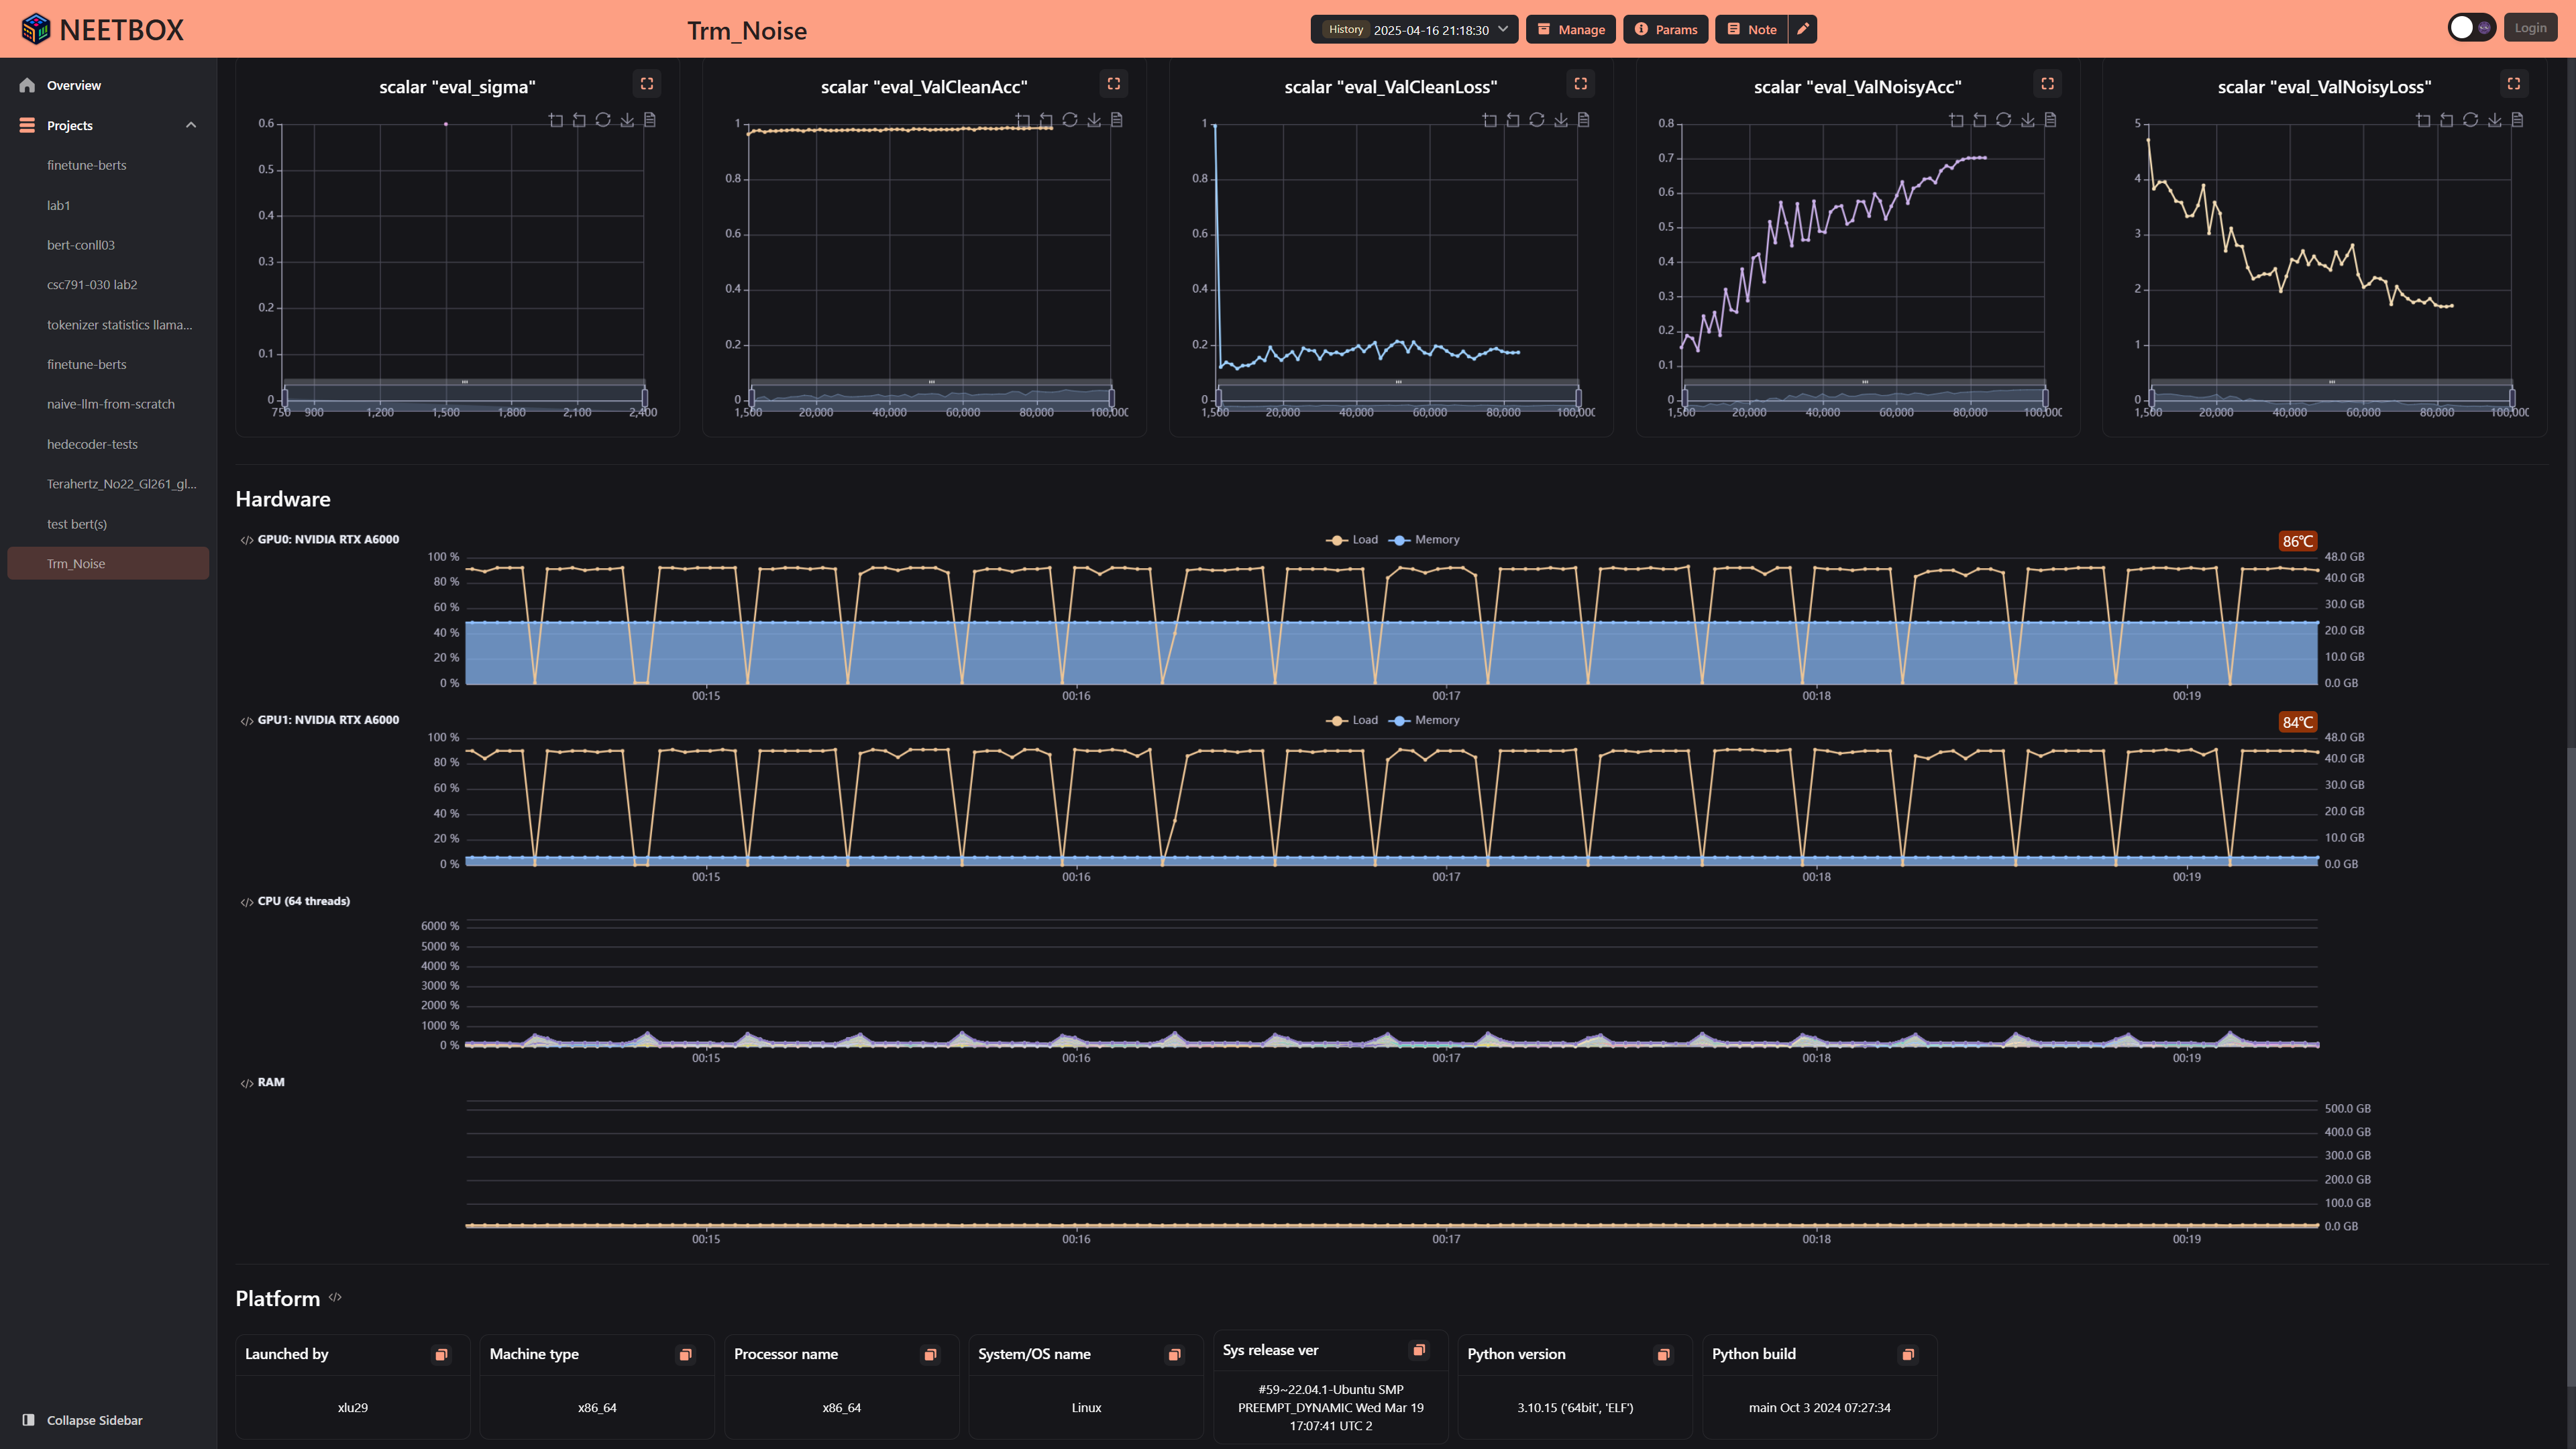The image size is (2576, 1449).
Task: Toggle Memory series in GPU1 legend
Action: (x=1425, y=720)
